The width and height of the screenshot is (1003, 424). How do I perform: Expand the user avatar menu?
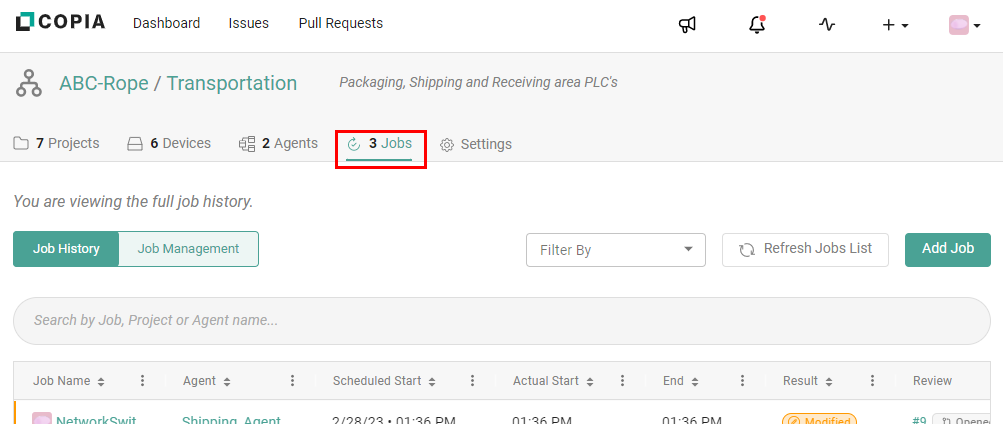click(964, 25)
